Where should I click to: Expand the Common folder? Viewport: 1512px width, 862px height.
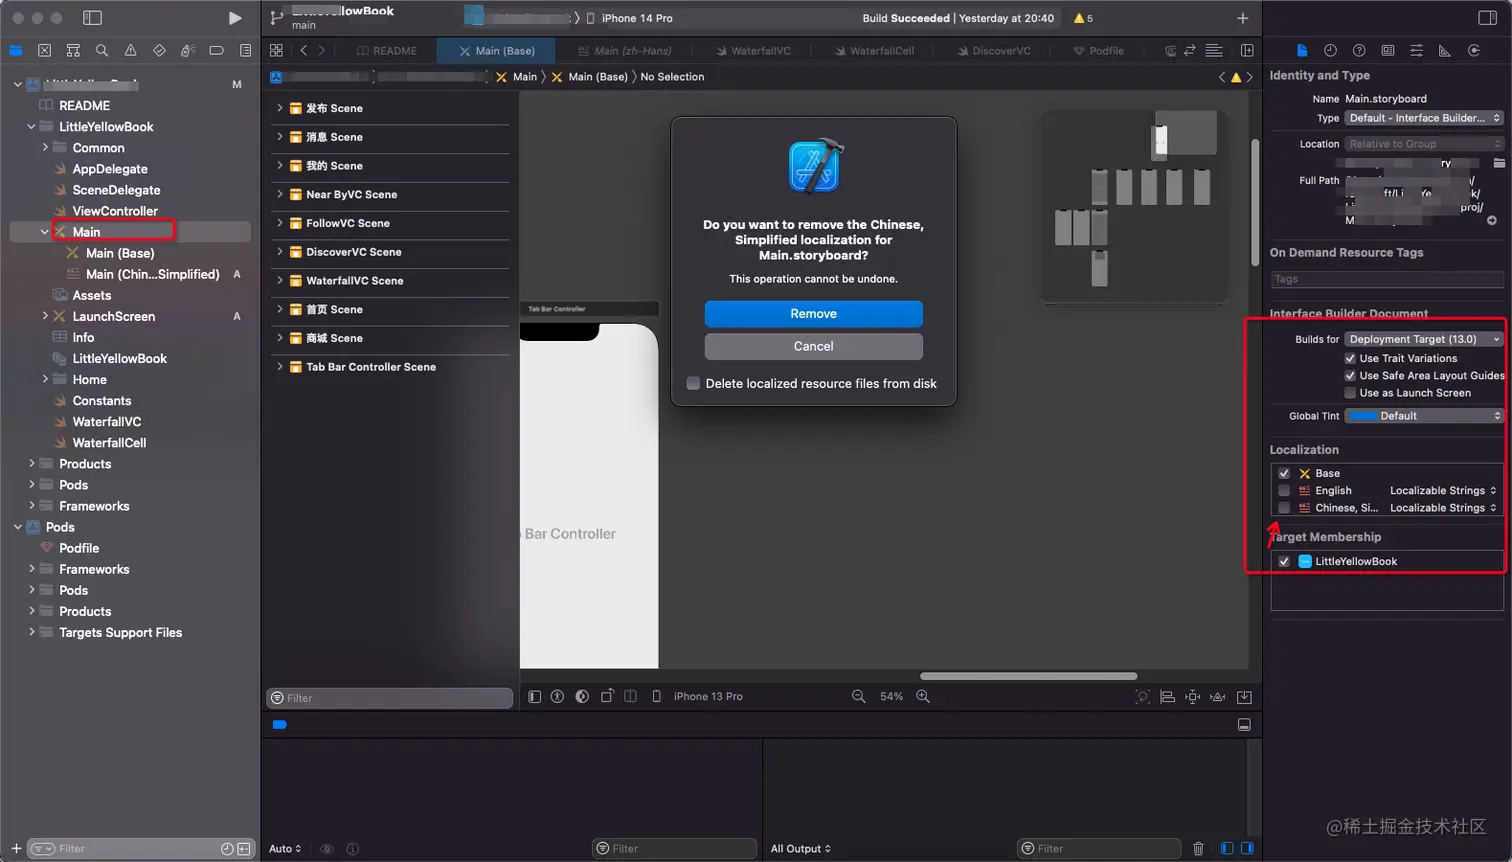[x=45, y=148]
